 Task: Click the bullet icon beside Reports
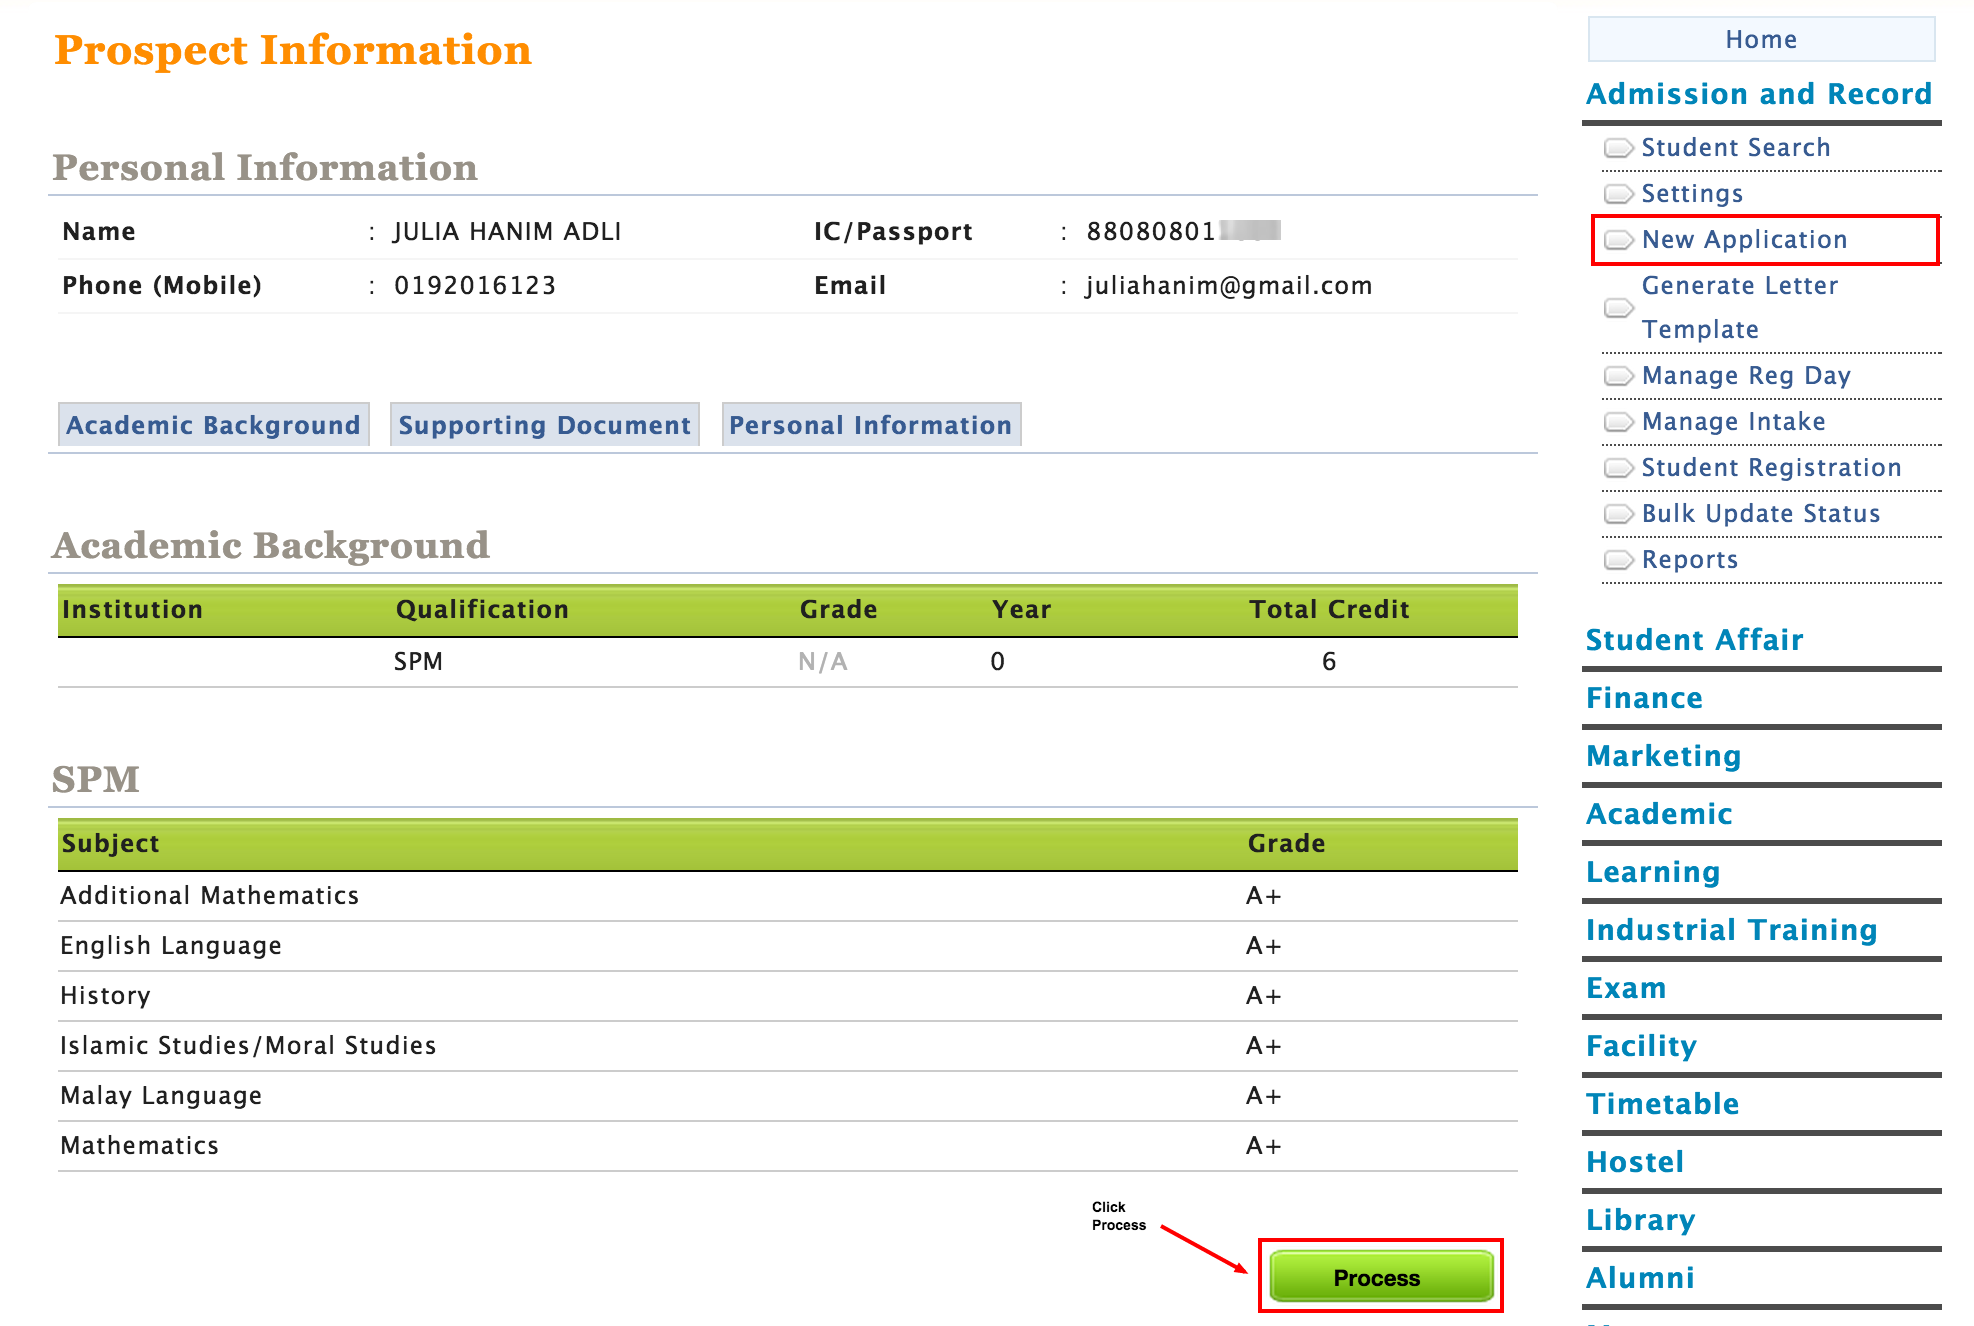pos(1618,560)
